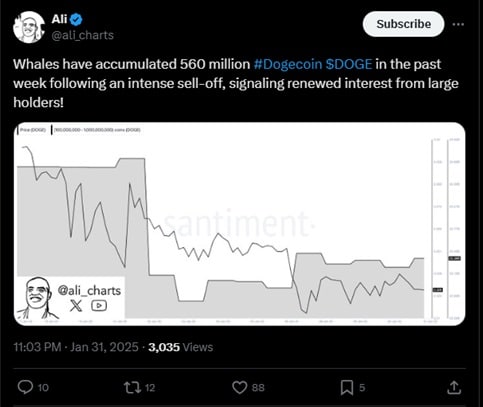This screenshot has width=483, height=407.
Task: Click the reply speech bubble icon
Action: coord(25,387)
